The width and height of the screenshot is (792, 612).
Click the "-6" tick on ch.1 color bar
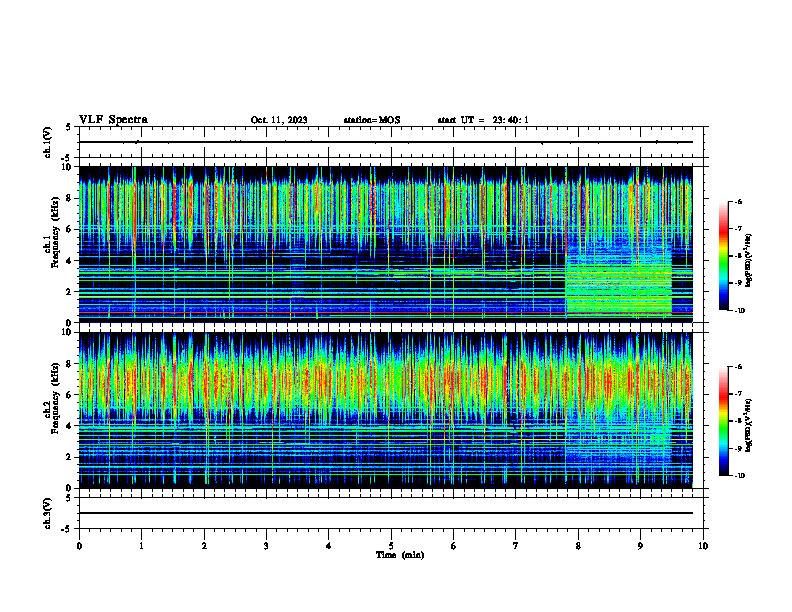738,201
